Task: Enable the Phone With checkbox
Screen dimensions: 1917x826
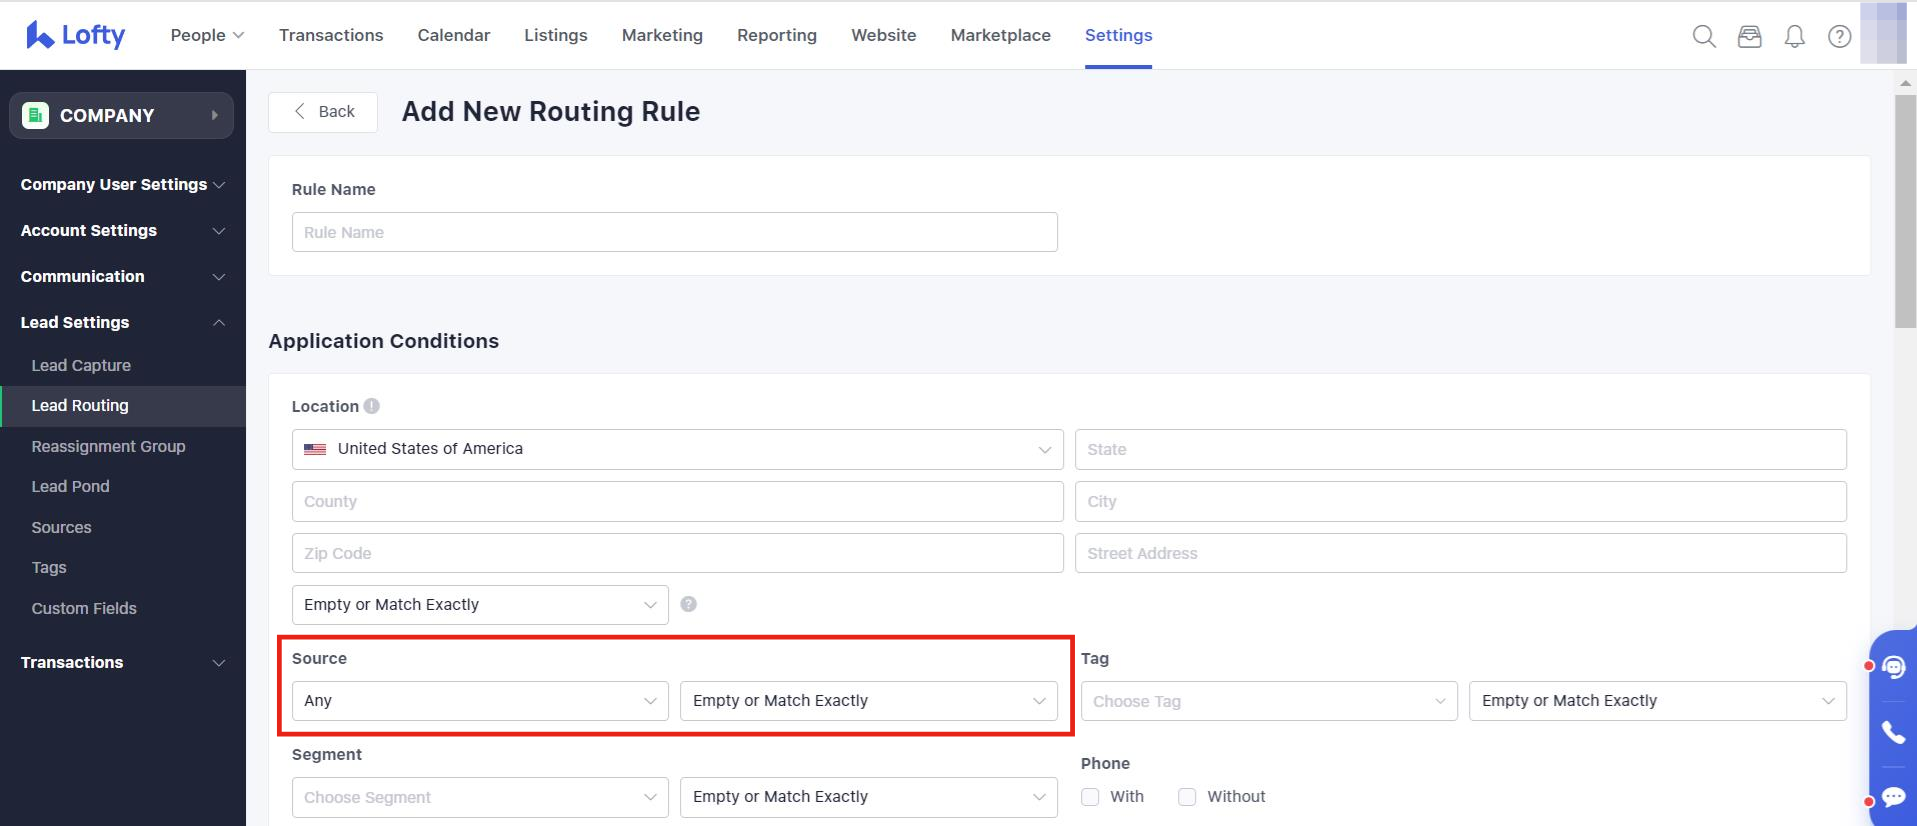Action: (1090, 797)
